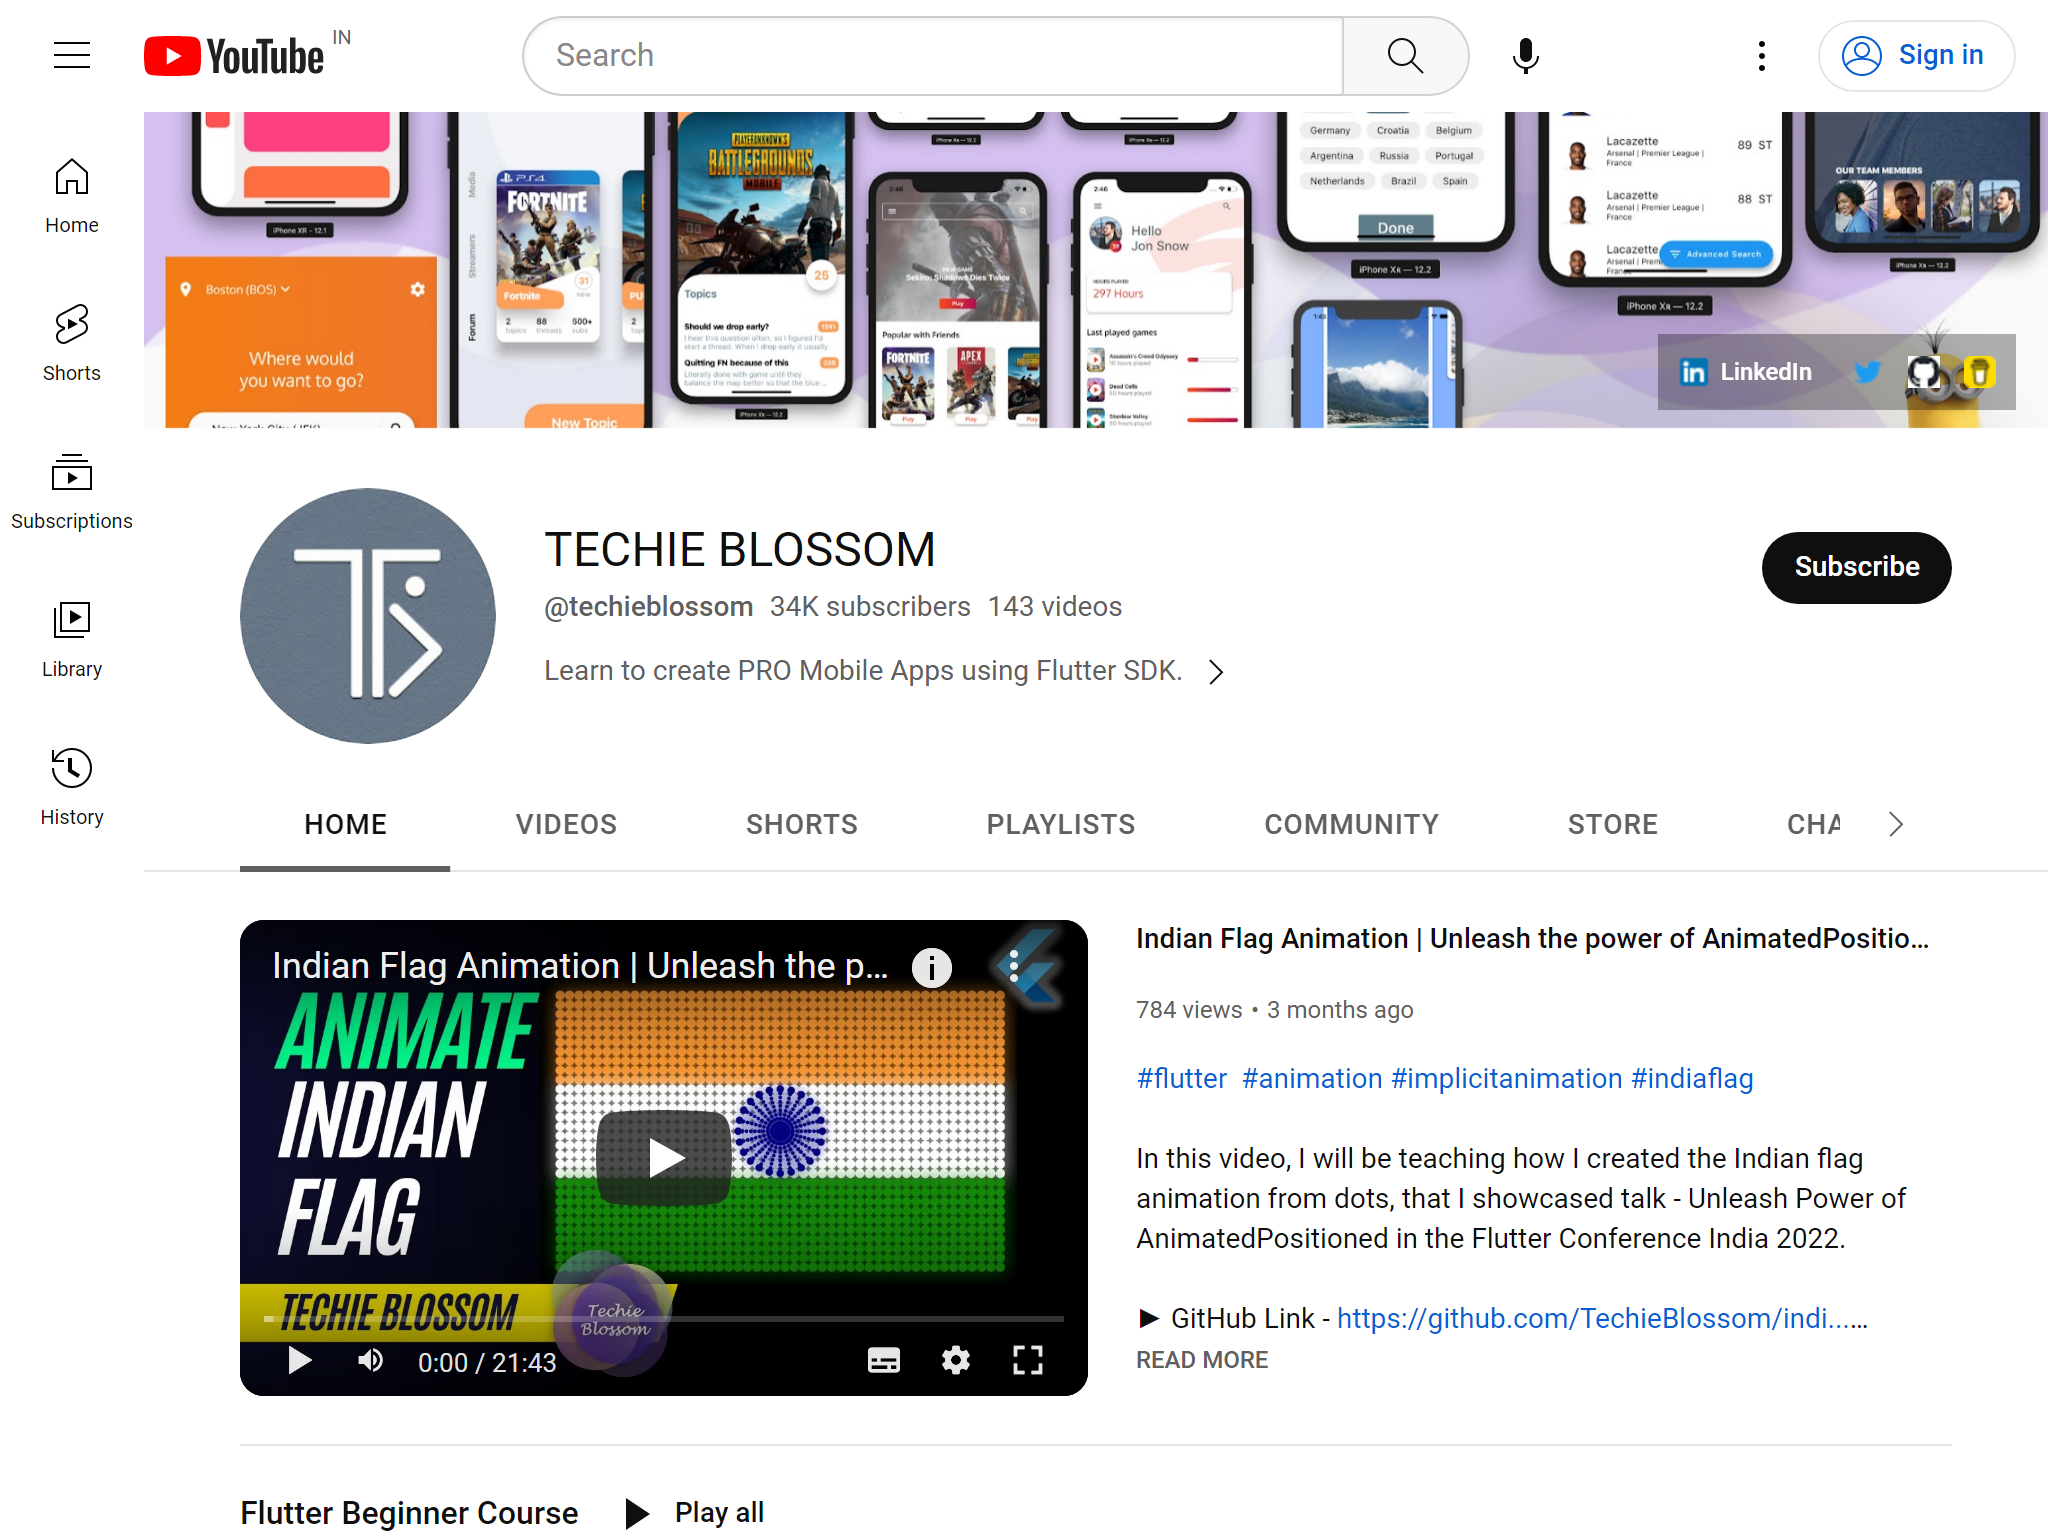This screenshot has width=2048, height=1536.
Task: Click the #implicitanimation hashtag
Action: 1506,1078
